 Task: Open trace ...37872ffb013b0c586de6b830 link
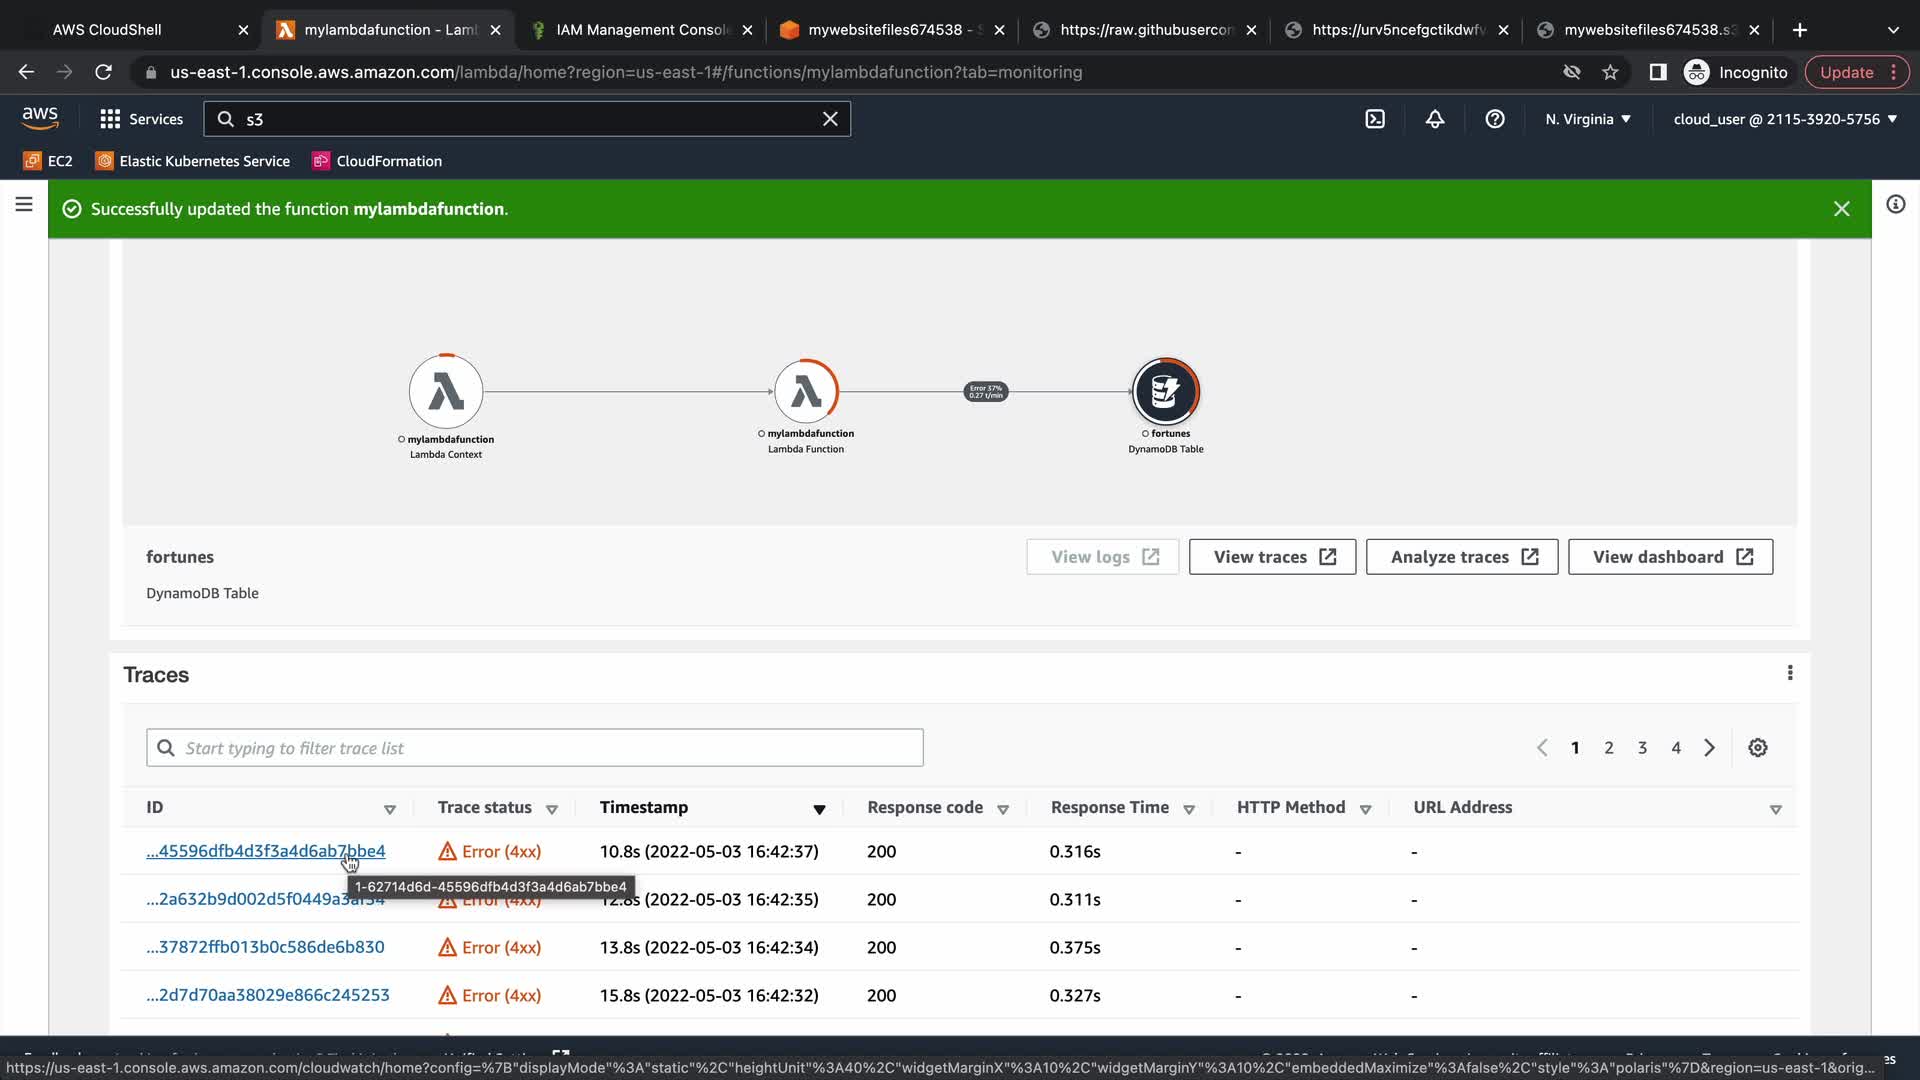click(265, 947)
